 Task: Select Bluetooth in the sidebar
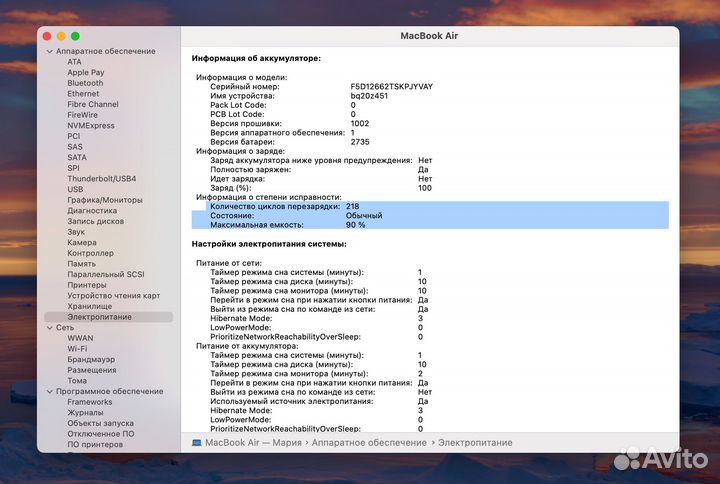(x=85, y=83)
